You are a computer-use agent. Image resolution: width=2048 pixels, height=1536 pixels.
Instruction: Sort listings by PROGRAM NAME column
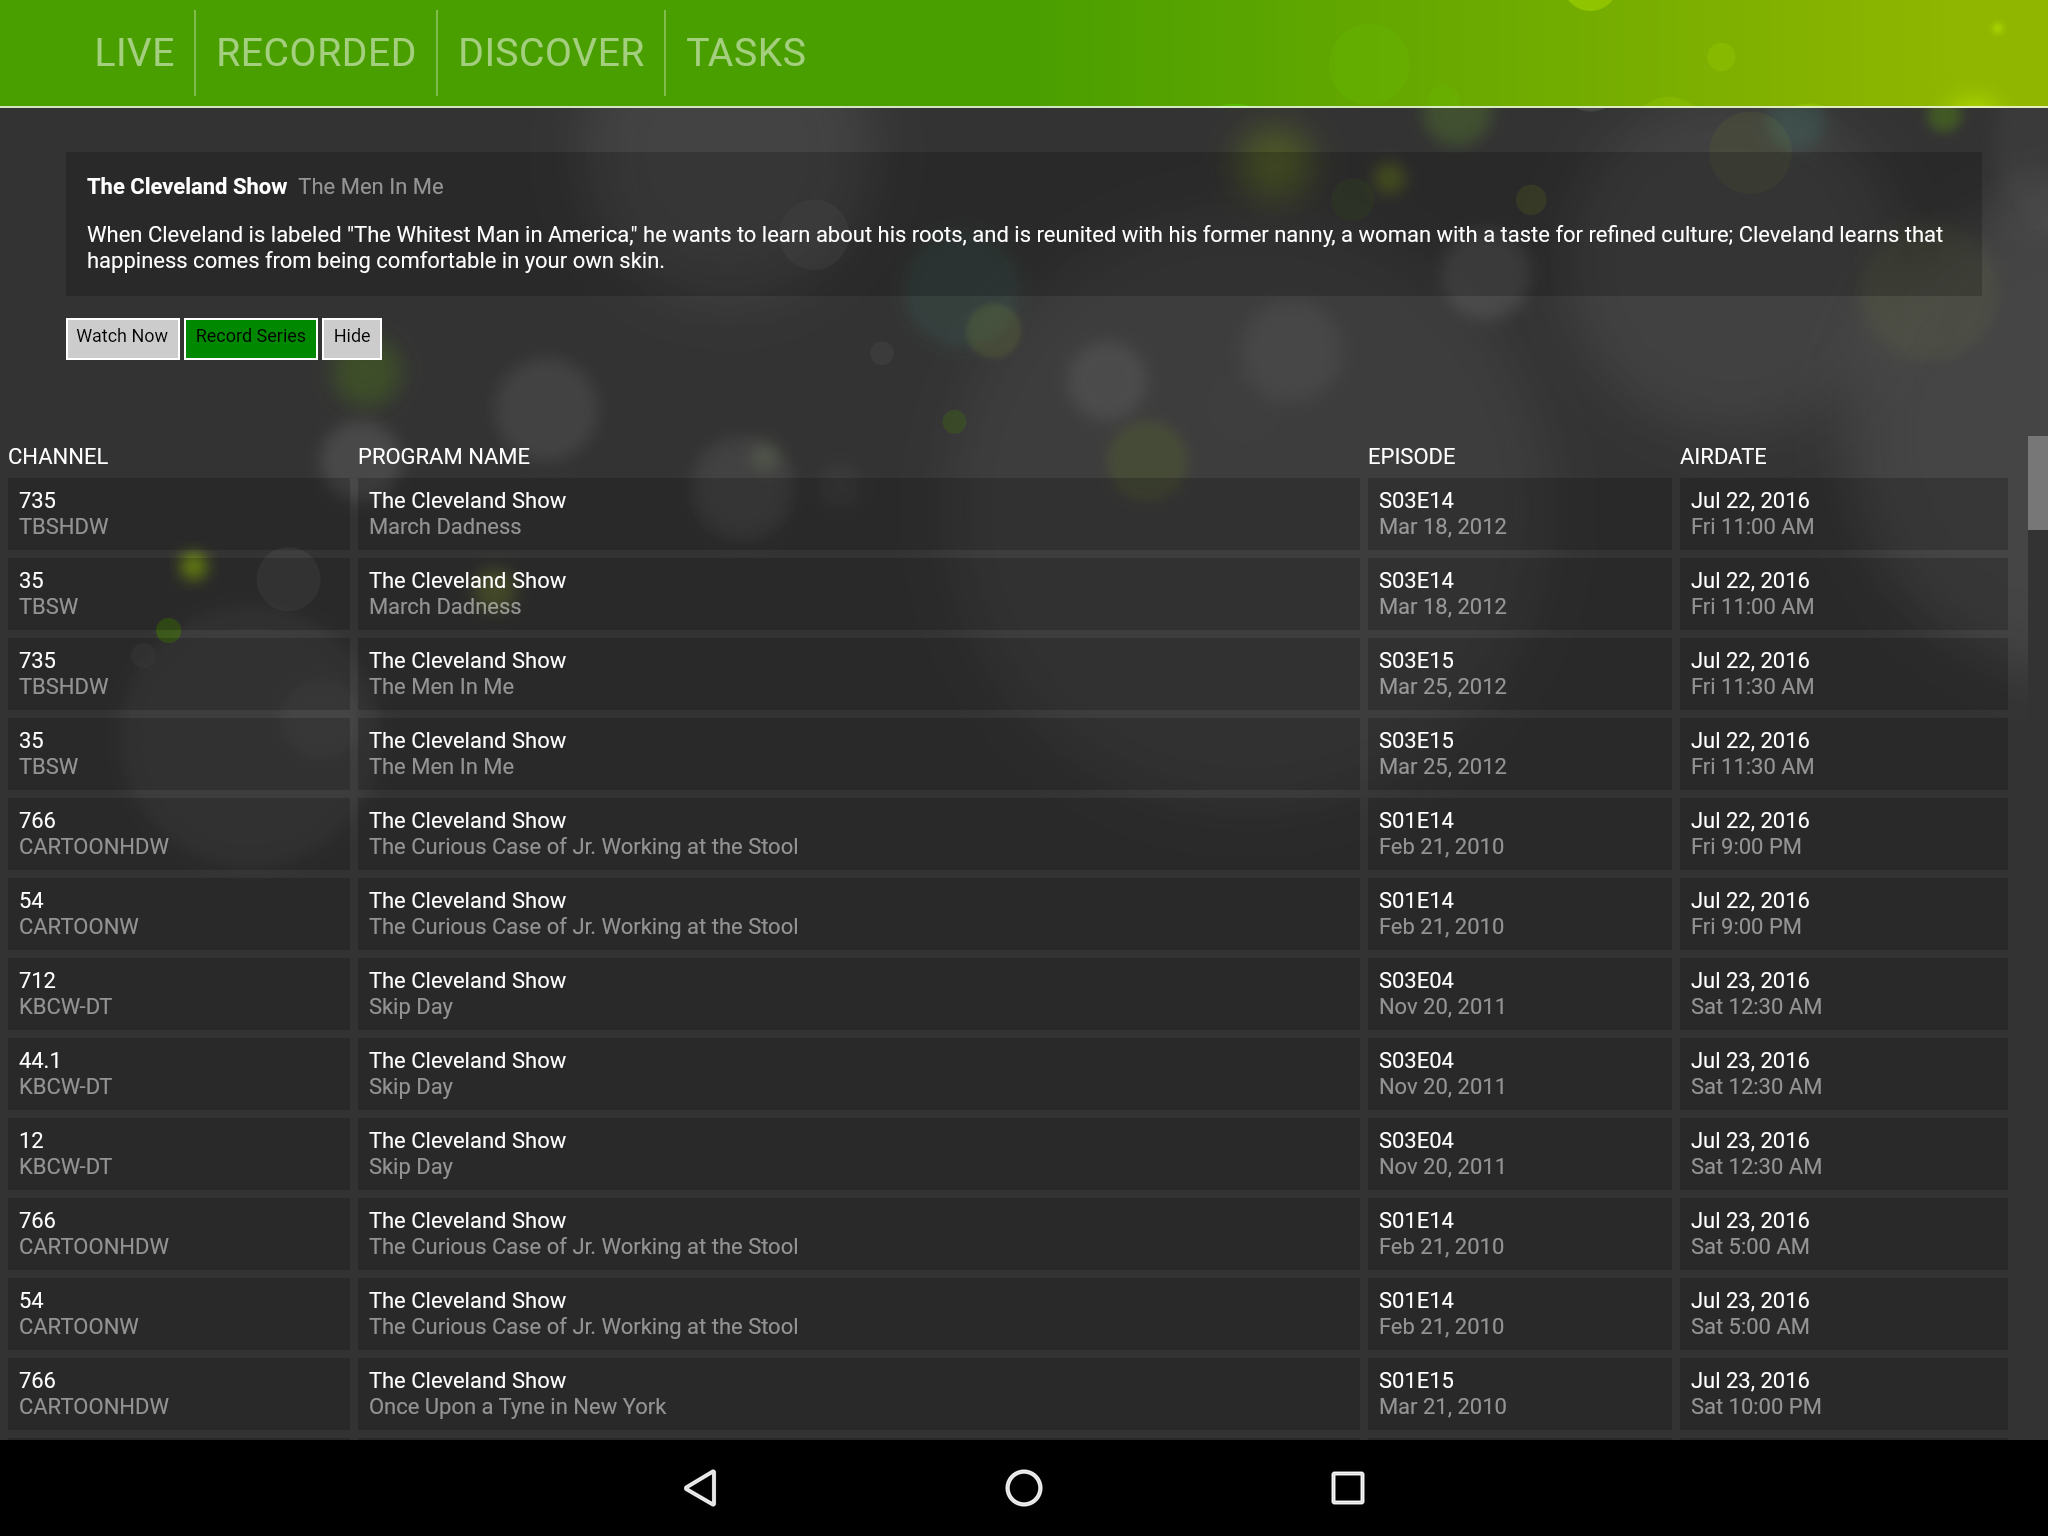pos(445,456)
